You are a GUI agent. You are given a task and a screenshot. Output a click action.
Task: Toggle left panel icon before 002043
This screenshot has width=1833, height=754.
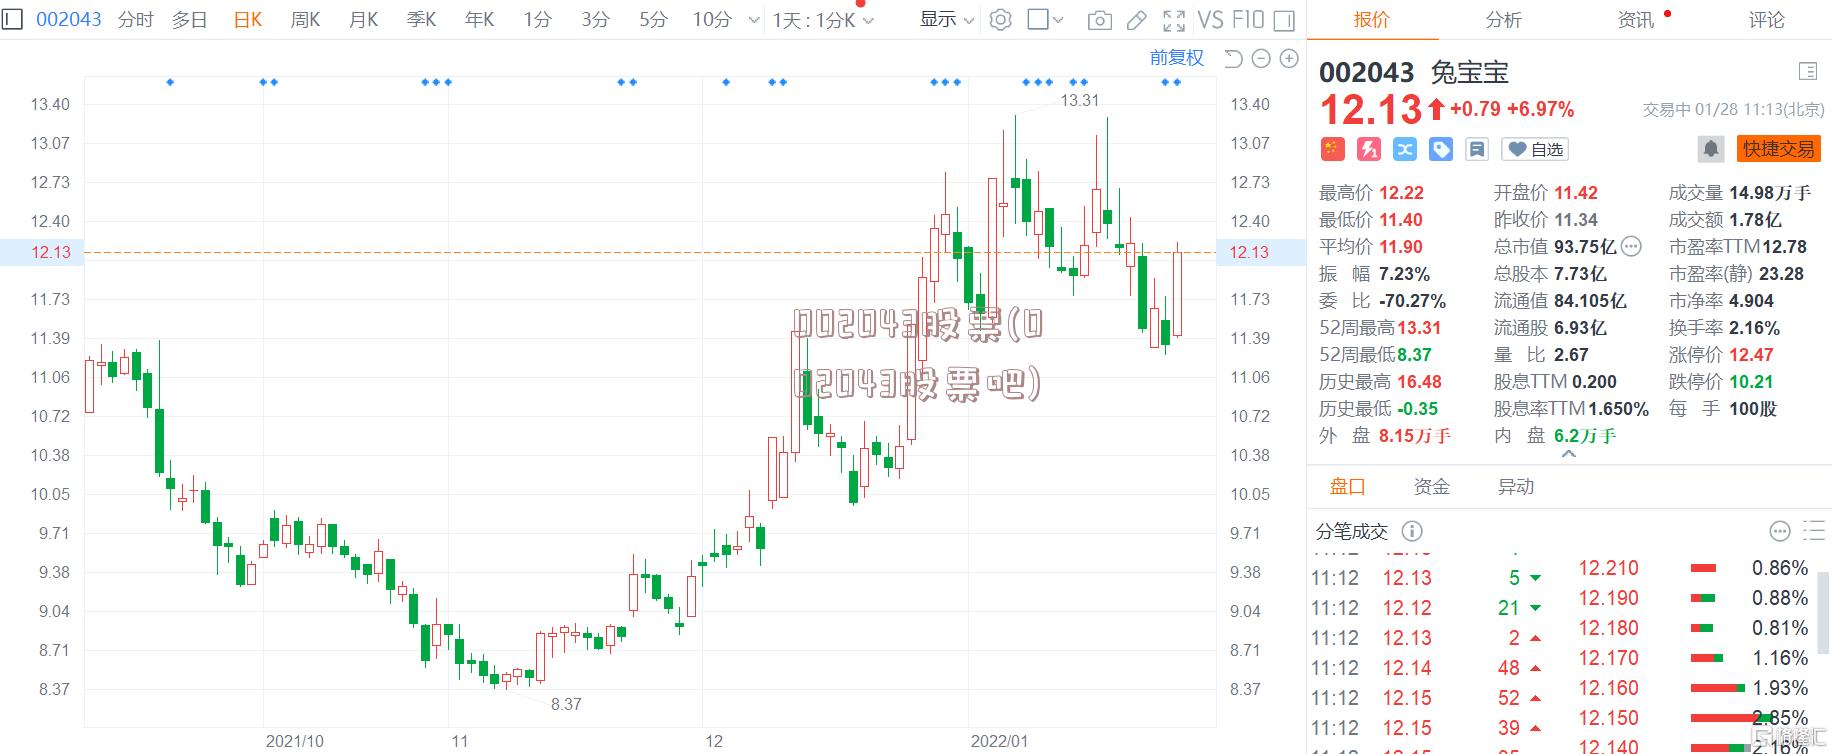12,19
